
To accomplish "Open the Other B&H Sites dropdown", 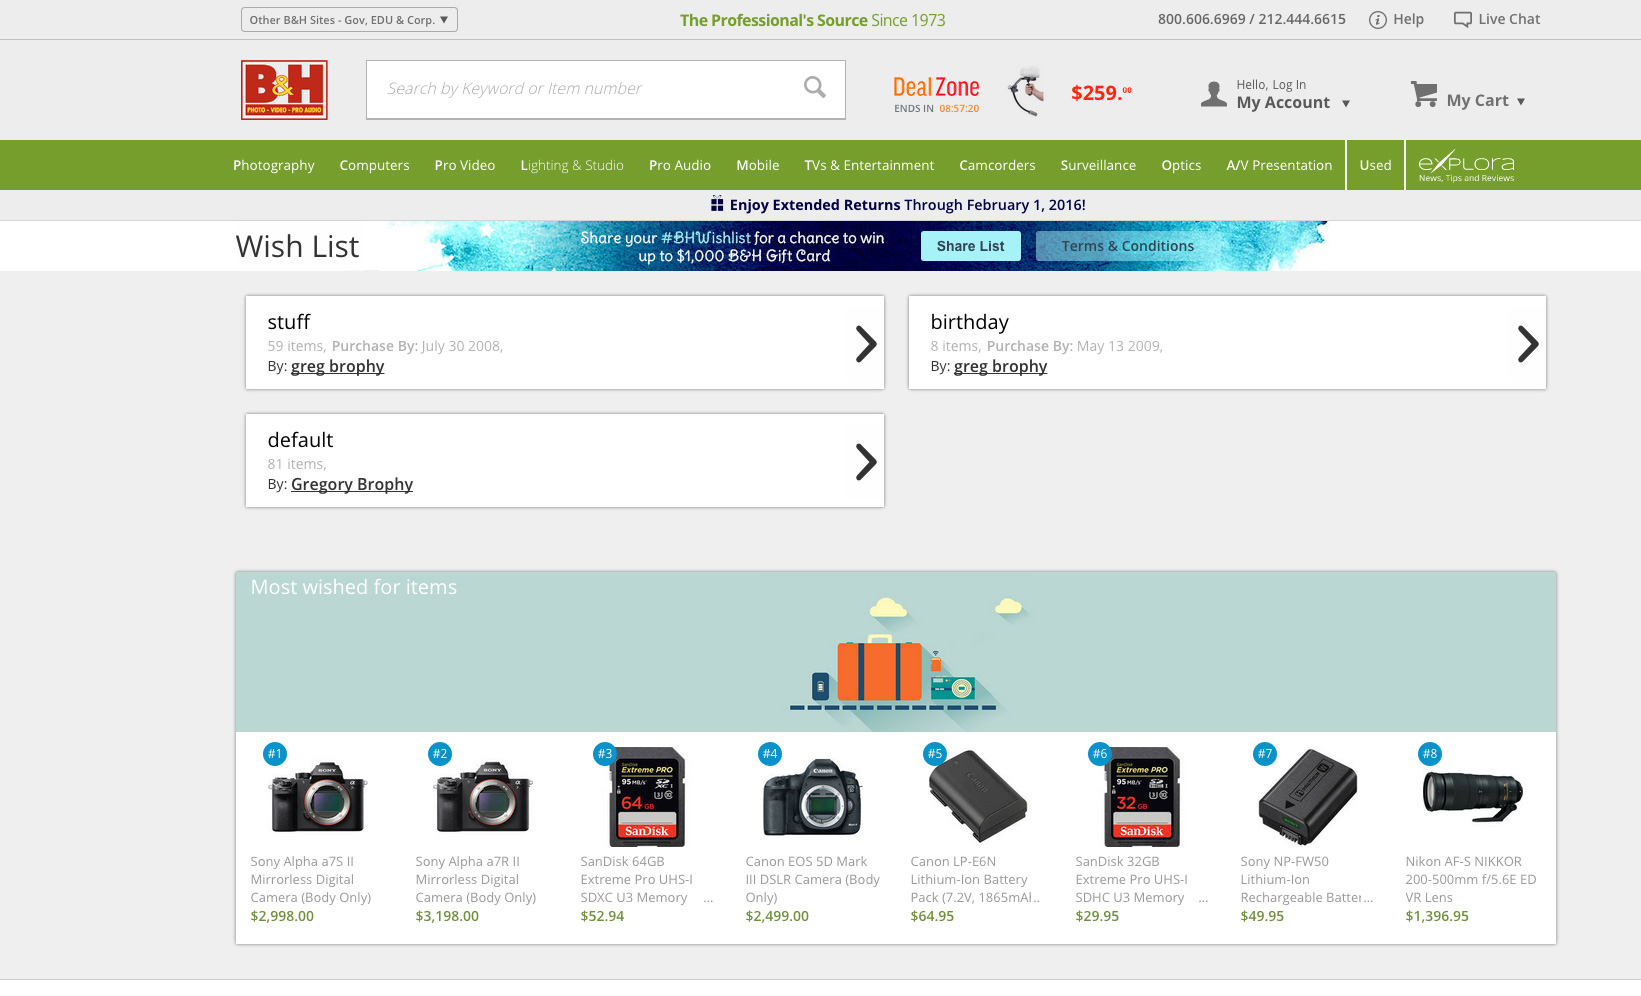I will (349, 20).
